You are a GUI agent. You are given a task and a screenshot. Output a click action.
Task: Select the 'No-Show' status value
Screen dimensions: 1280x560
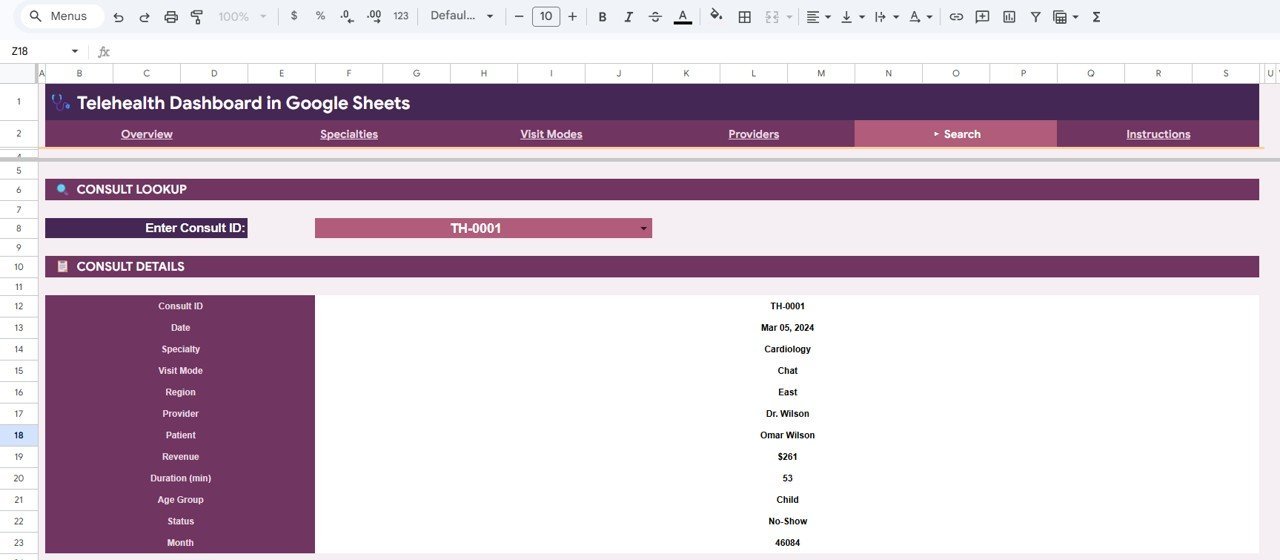pos(787,521)
